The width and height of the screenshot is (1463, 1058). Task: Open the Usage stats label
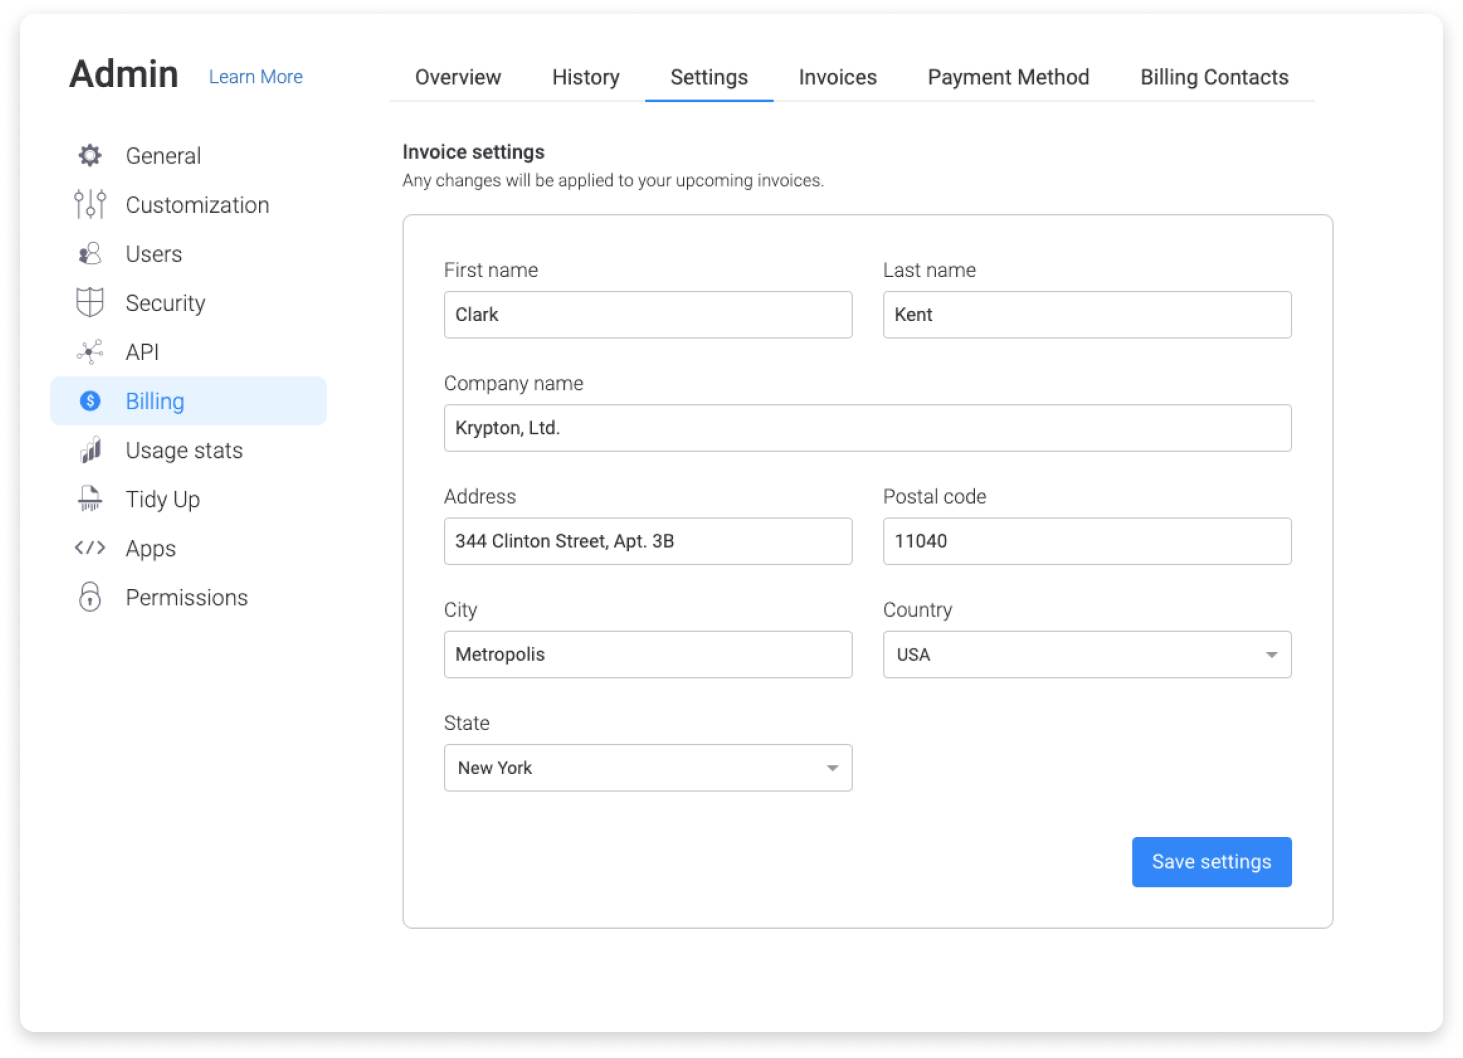(184, 450)
